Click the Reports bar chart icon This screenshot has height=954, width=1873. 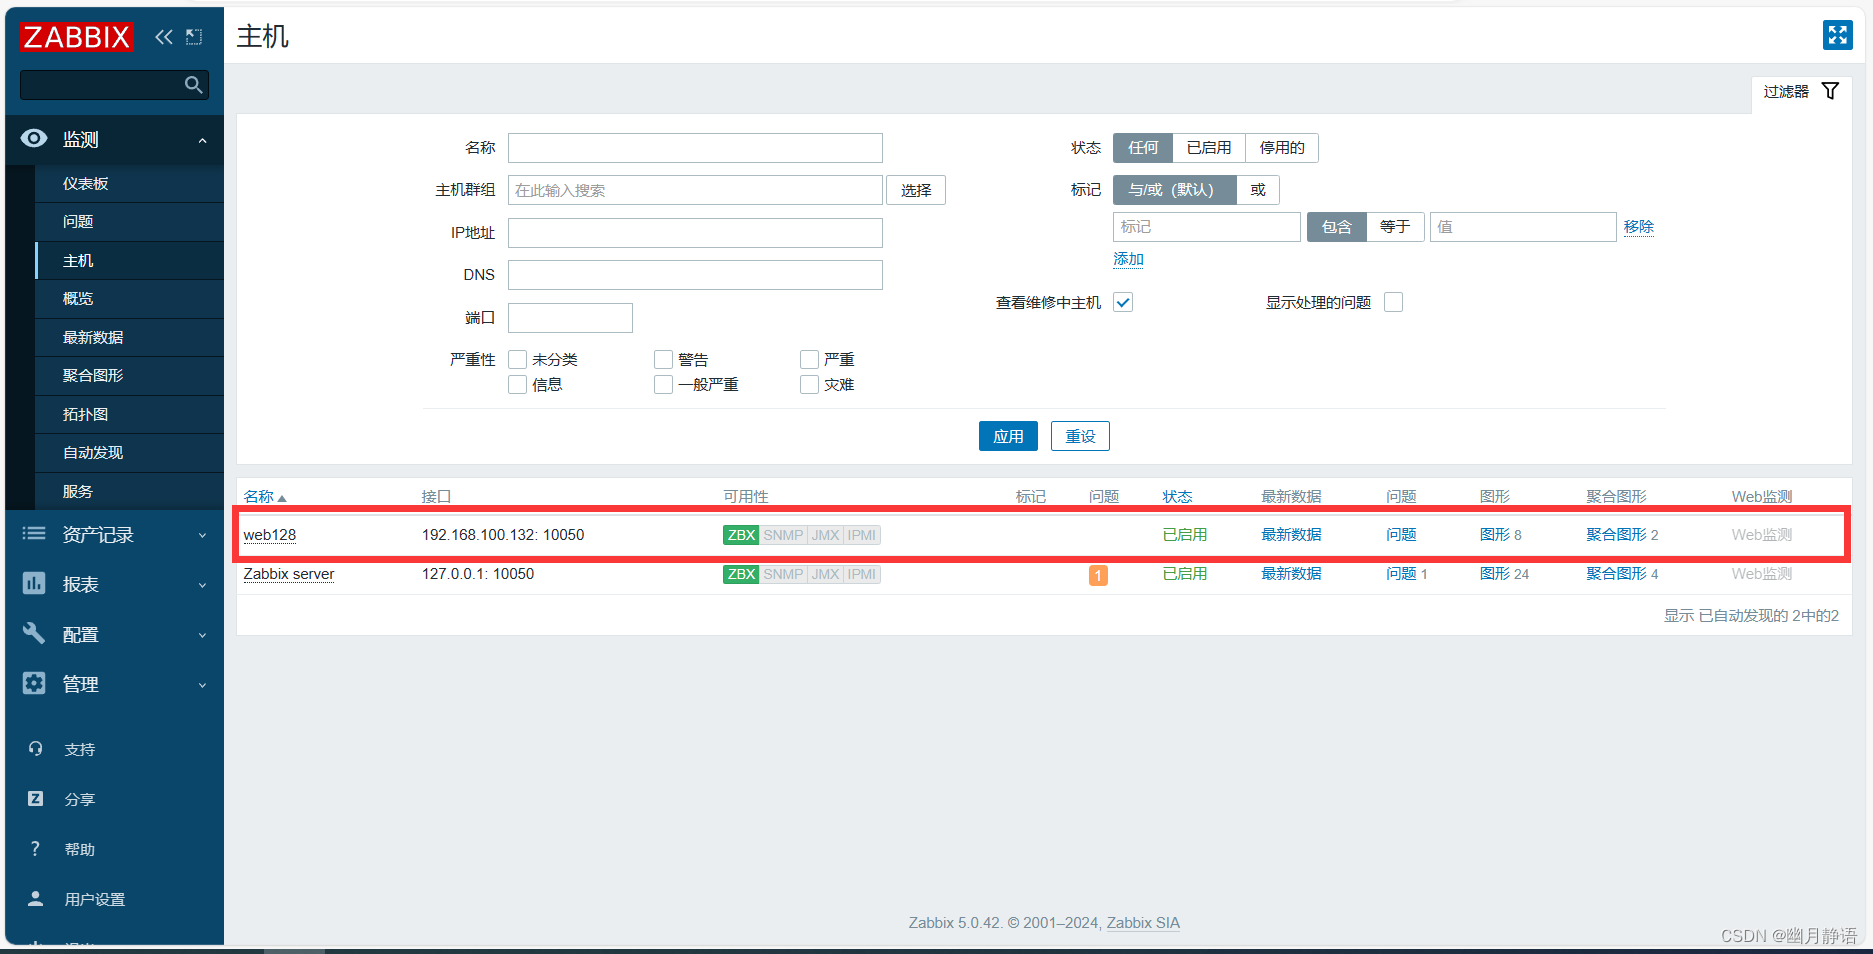coord(34,583)
